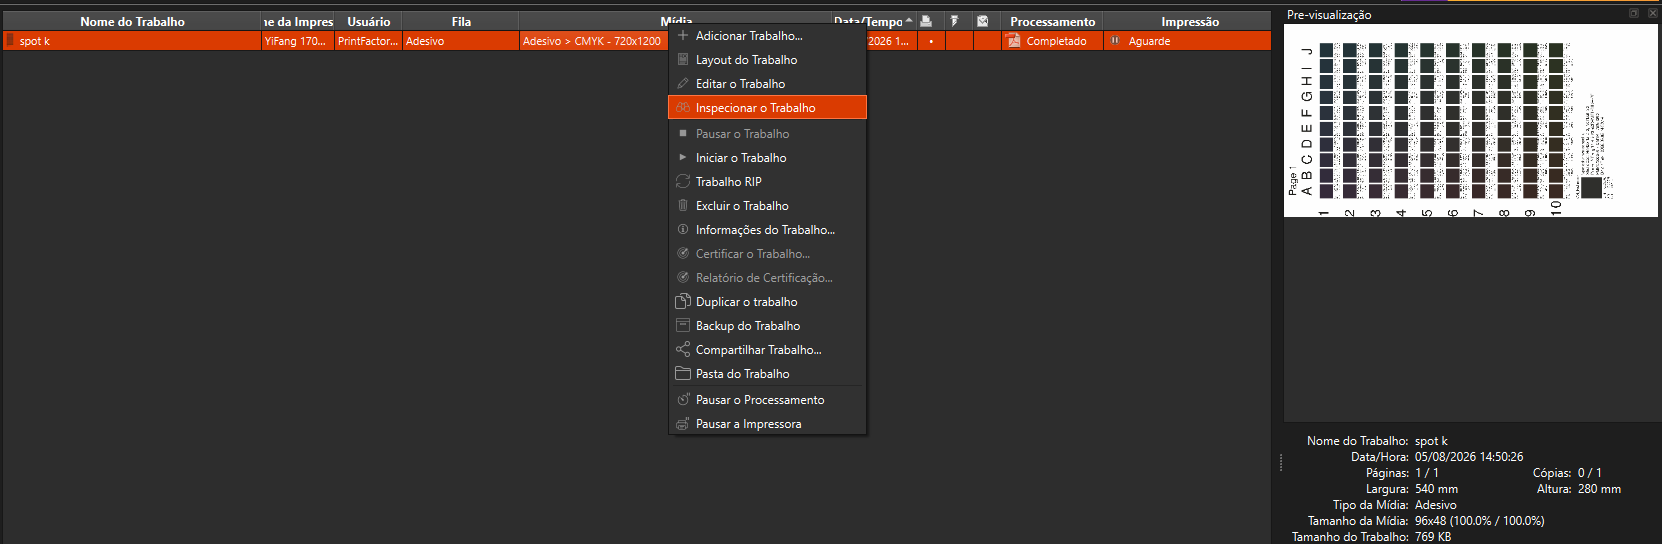This screenshot has width=1662, height=544.
Task: Sort by Fila column header
Action: (x=461, y=21)
